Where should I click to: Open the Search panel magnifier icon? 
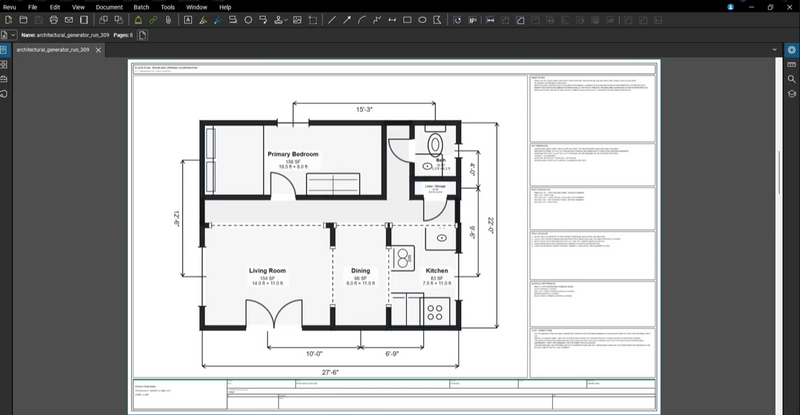click(791, 79)
